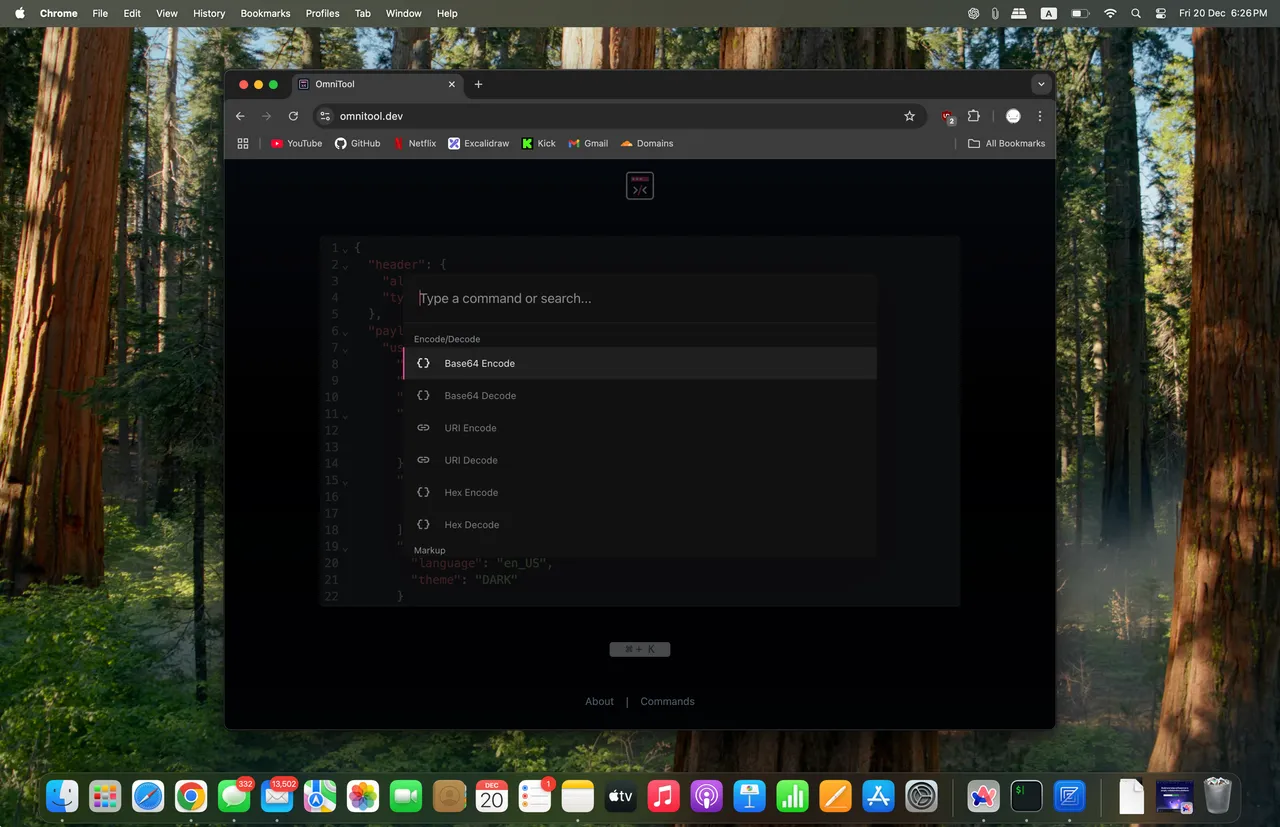The height and width of the screenshot is (827, 1280).
Task: Open the Chrome Extensions puzzle icon
Action: click(x=974, y=116)
